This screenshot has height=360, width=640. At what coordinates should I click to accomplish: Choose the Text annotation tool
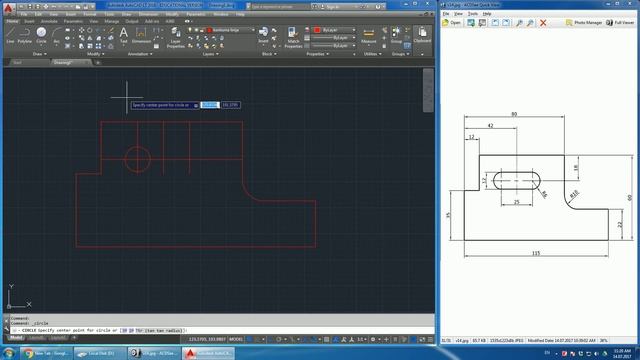[124, 35]
